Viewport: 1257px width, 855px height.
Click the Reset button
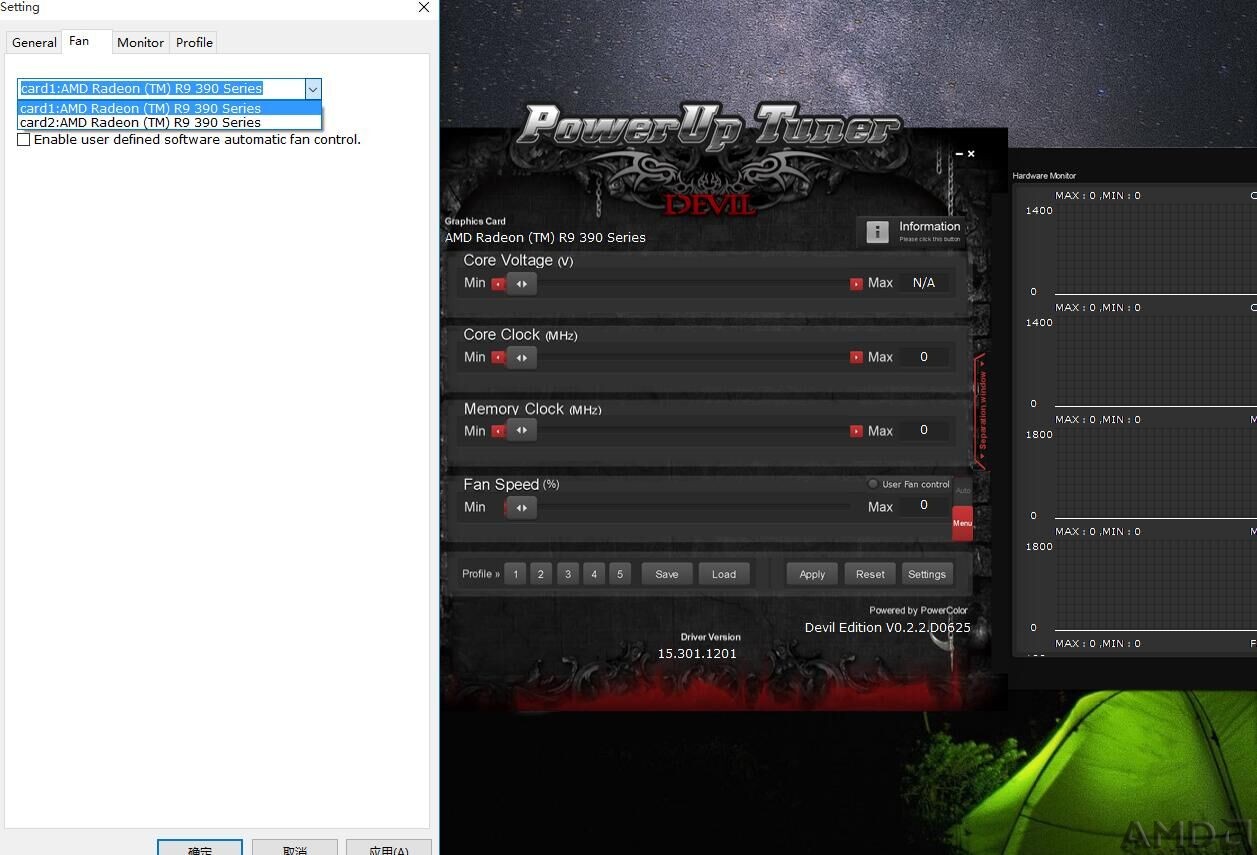pyautogui.click(x=870, y=574)
